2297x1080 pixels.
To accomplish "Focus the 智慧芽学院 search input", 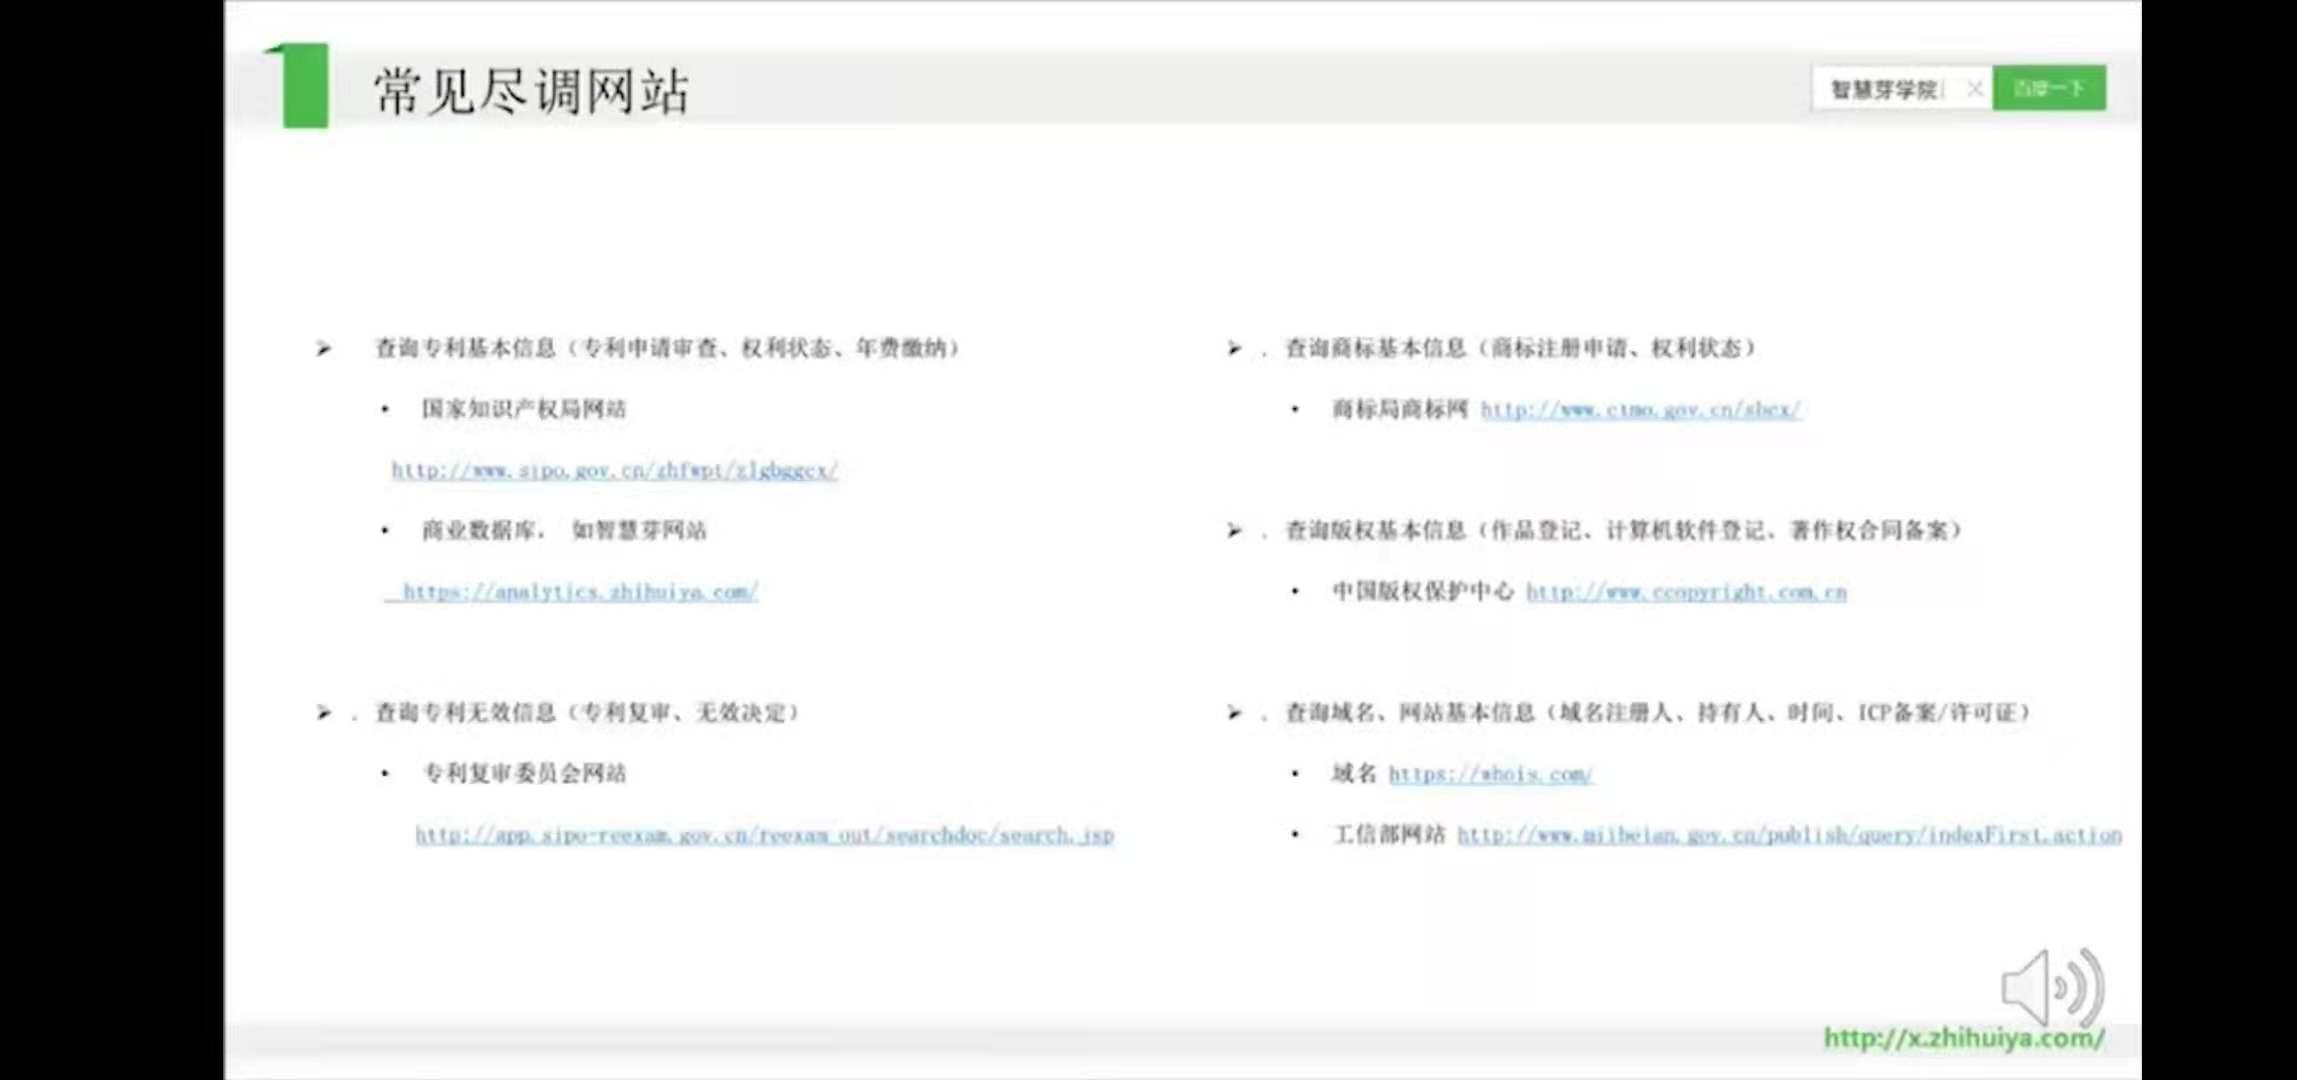I will [1885, 89].
